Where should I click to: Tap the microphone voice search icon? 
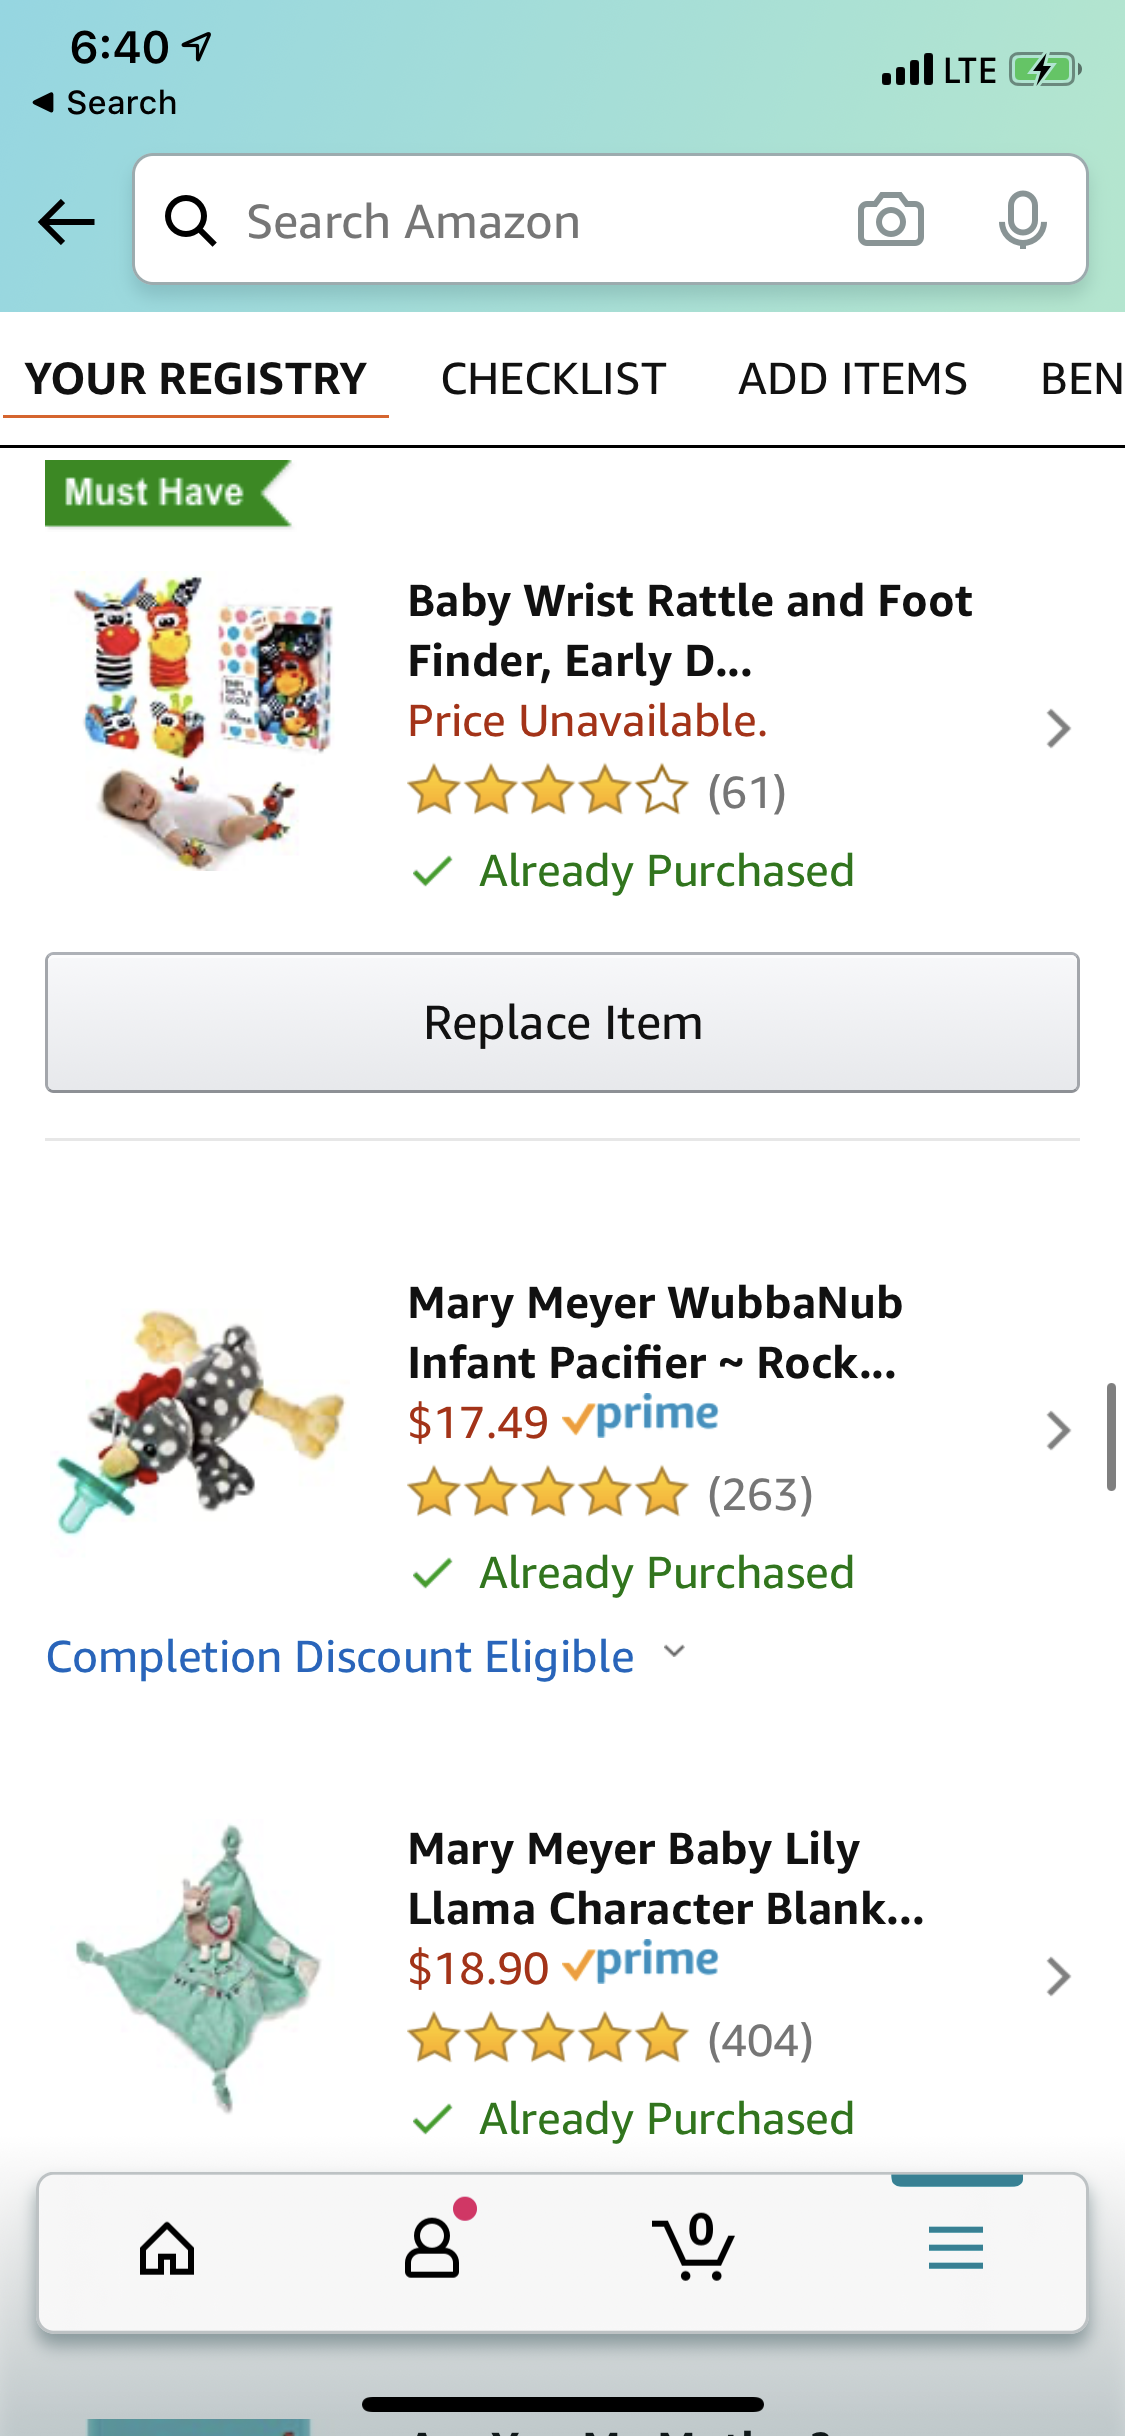click(1022, 220)
